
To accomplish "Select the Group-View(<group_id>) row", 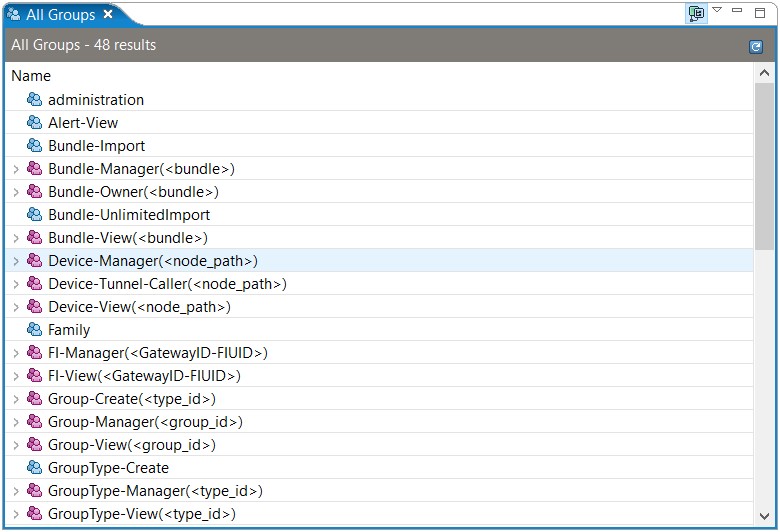I will coord(379,444).
